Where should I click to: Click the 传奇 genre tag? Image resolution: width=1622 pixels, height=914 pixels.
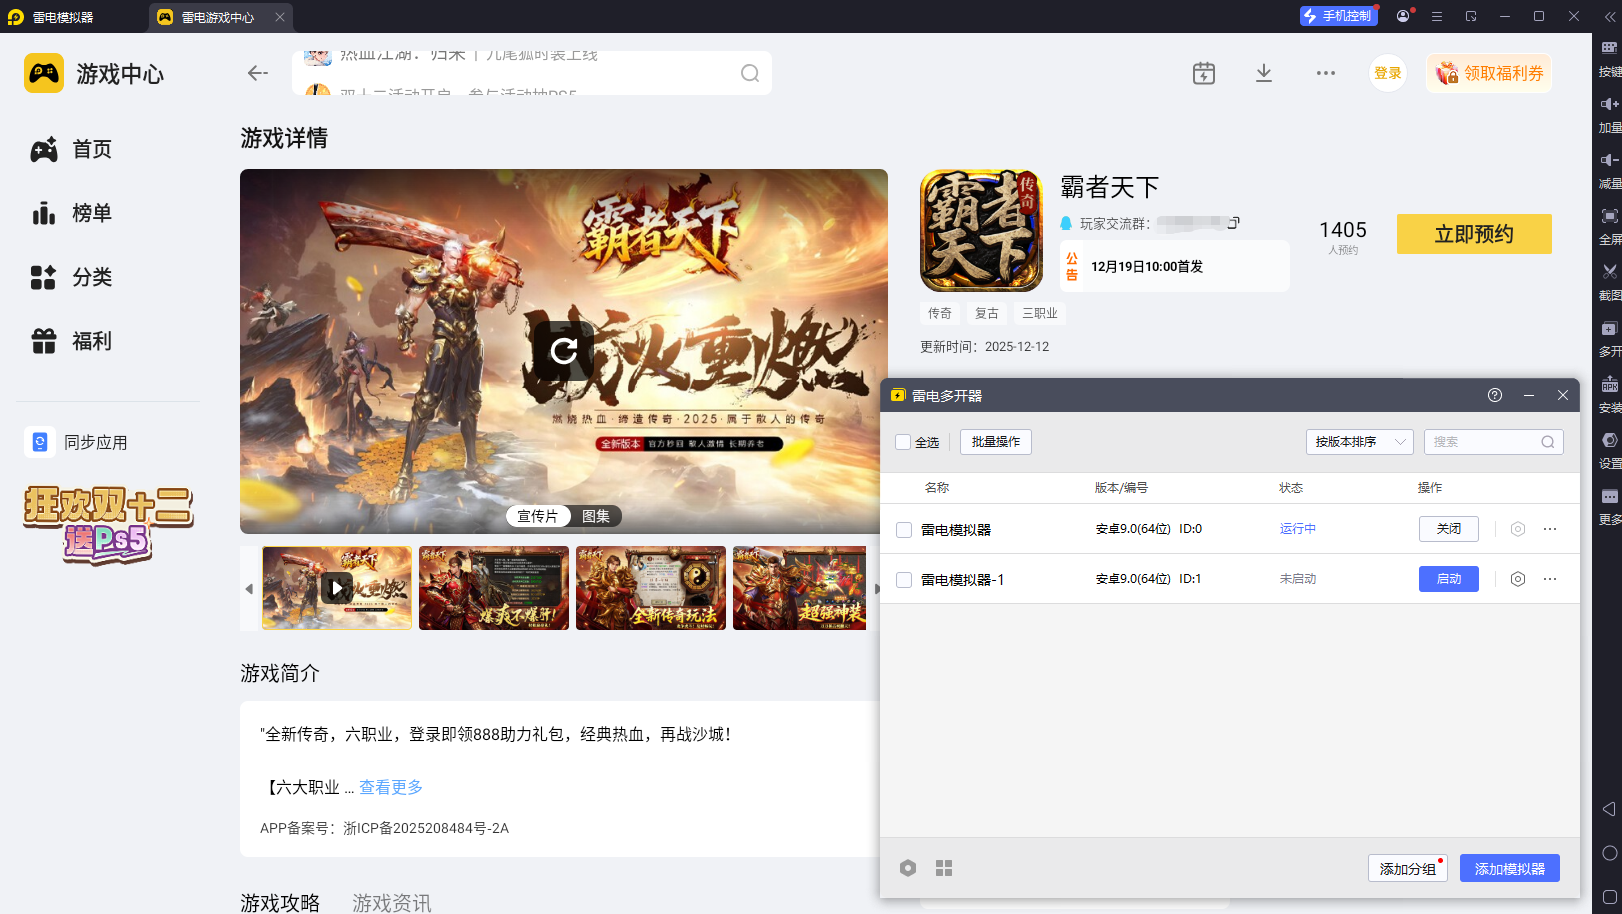pyautogui.click(x=940, y=313)
